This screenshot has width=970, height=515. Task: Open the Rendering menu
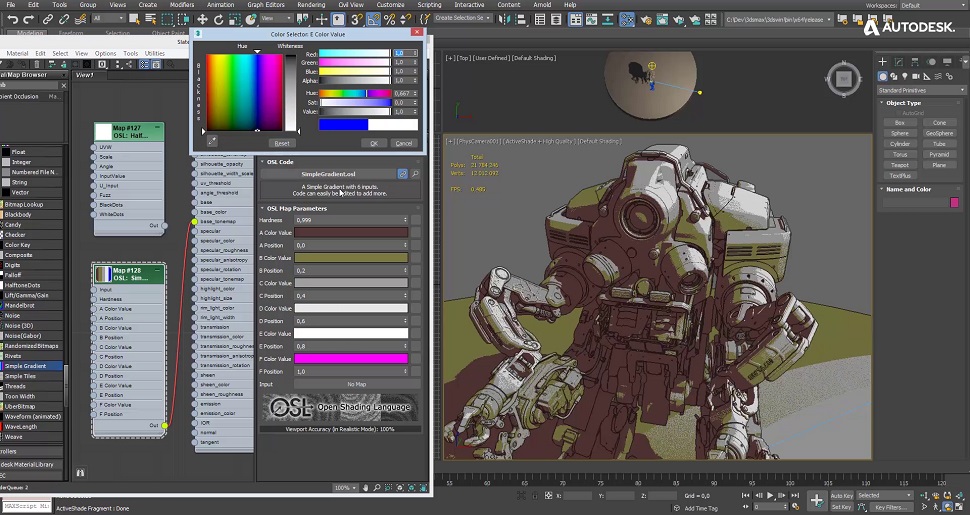click(x=311, y=5)
